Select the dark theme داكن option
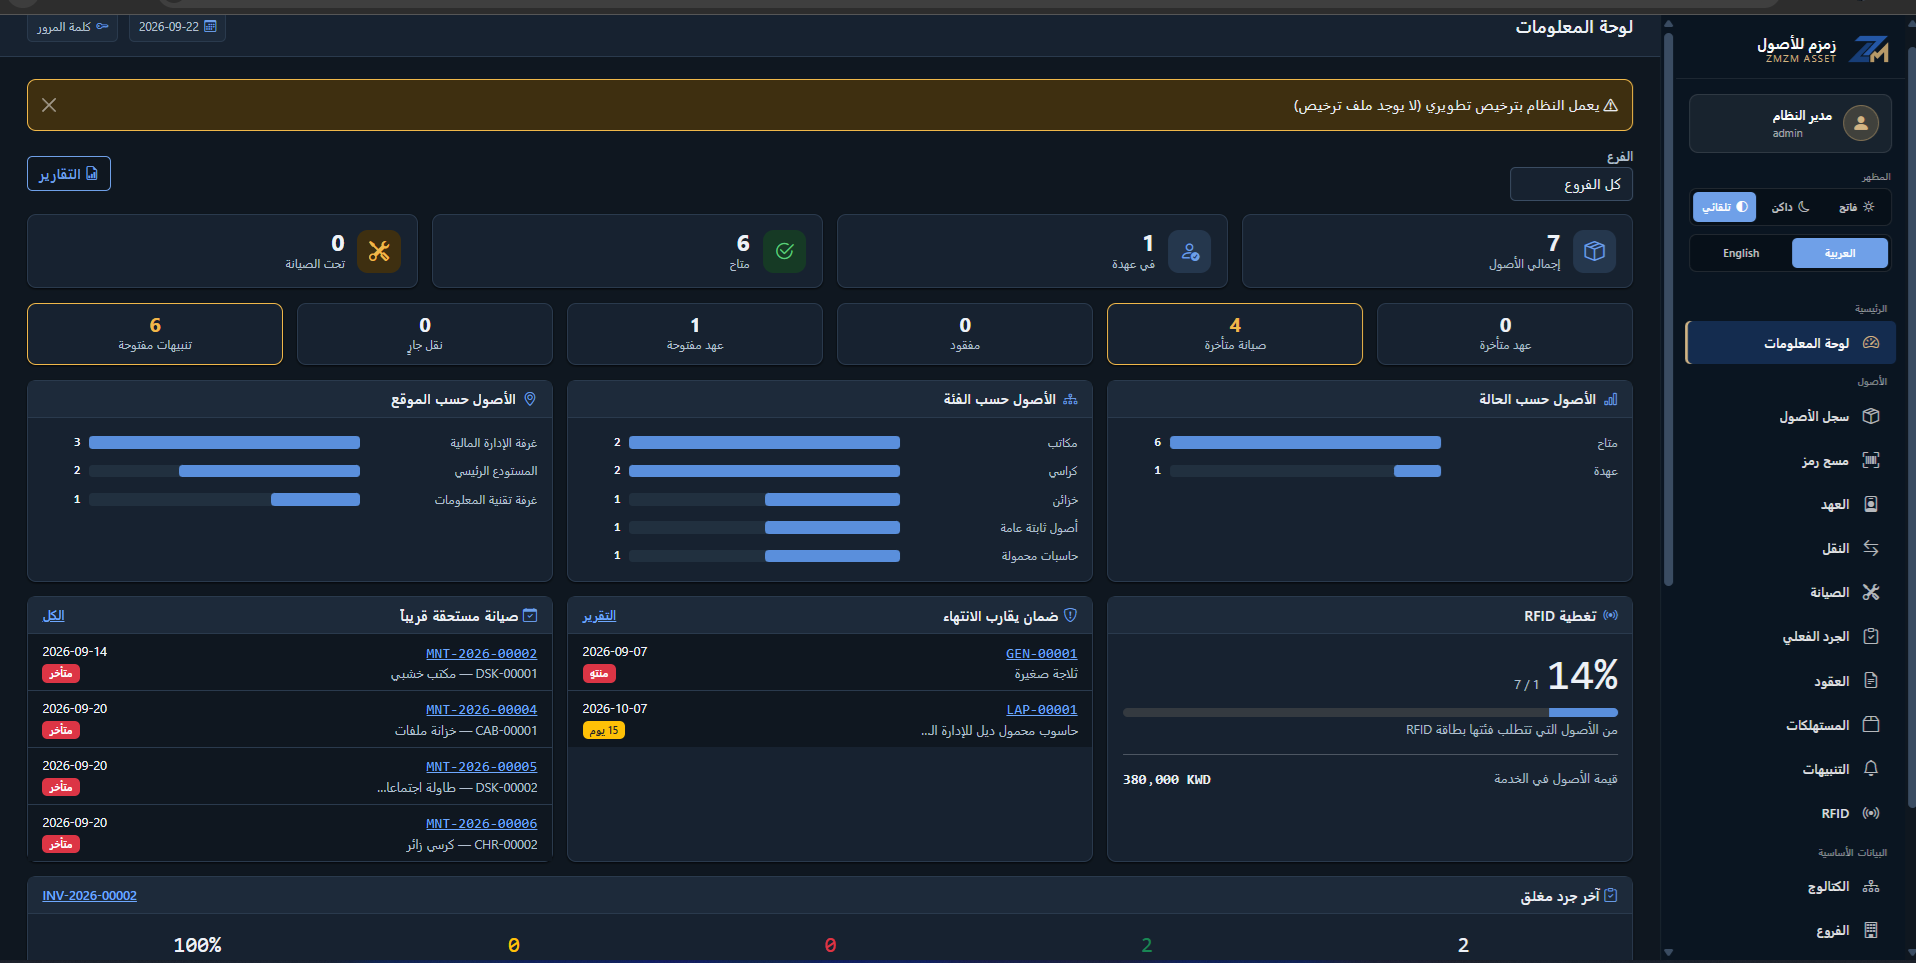The image size is (1916, 963). [1790, 207]
